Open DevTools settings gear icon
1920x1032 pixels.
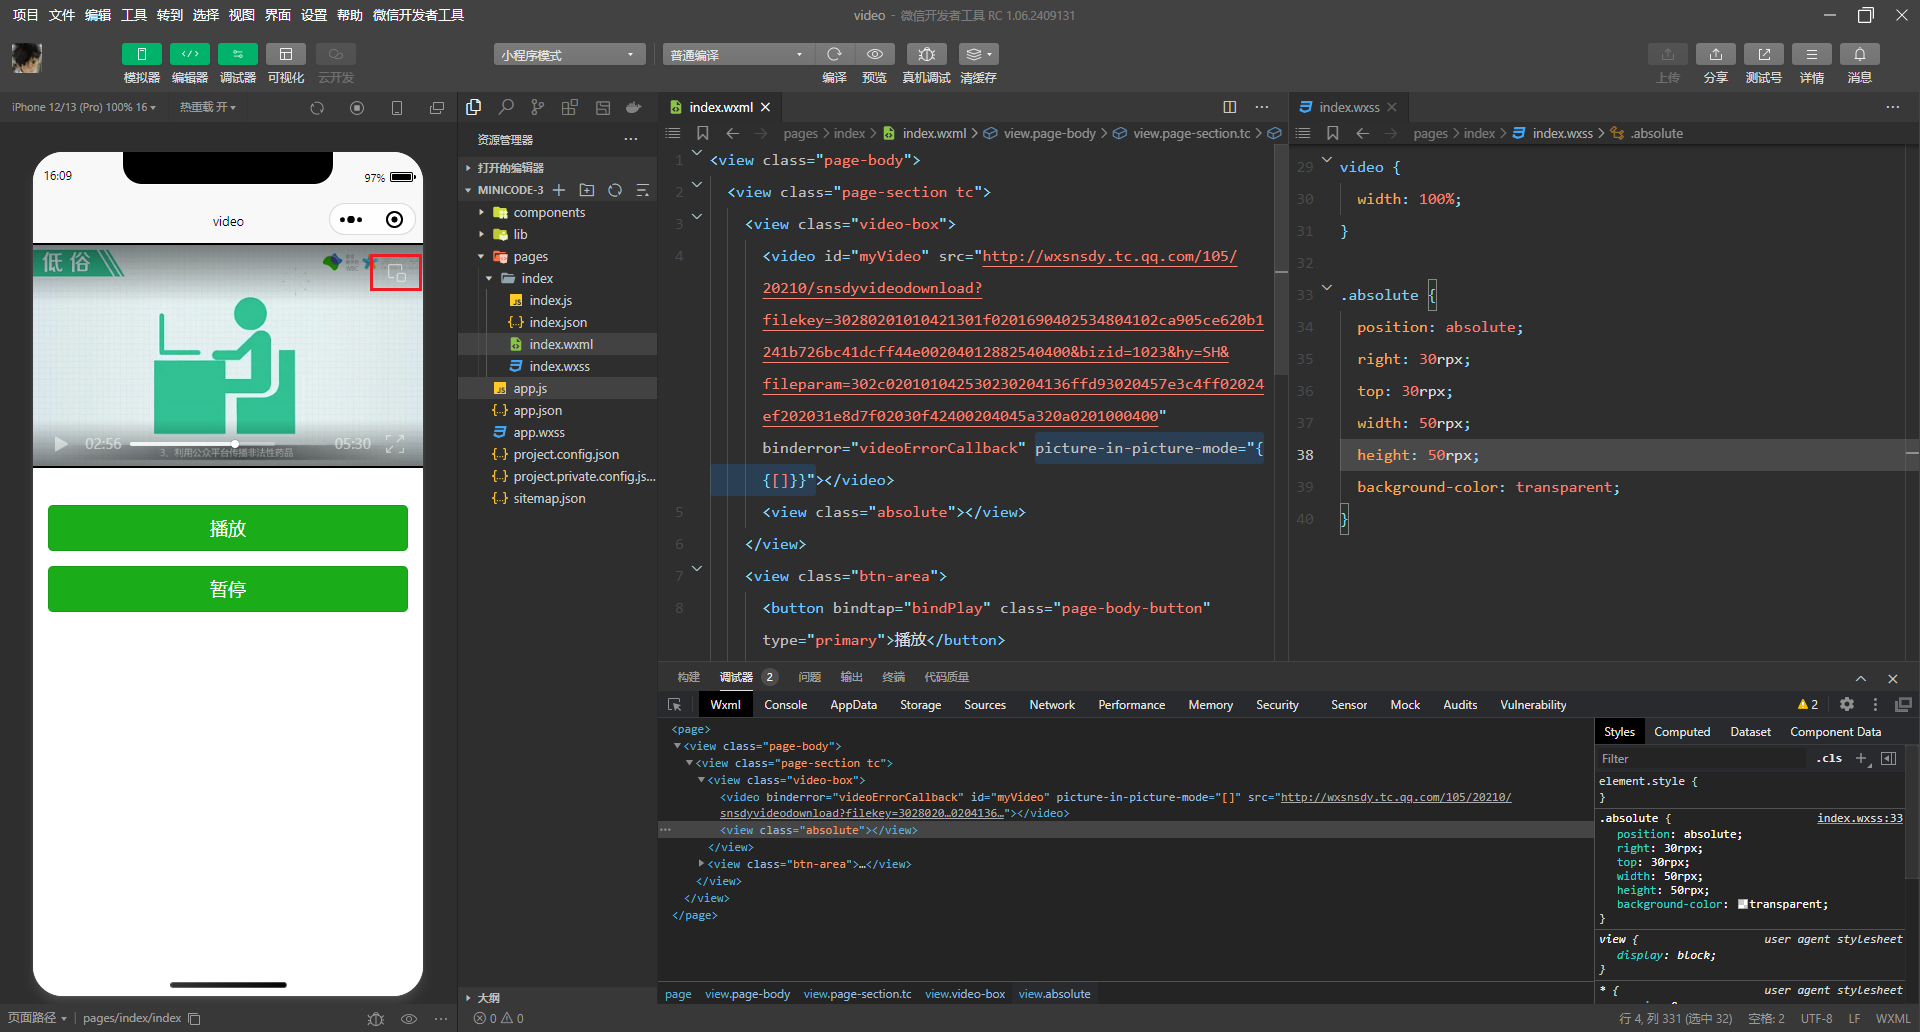(1846, 705)
